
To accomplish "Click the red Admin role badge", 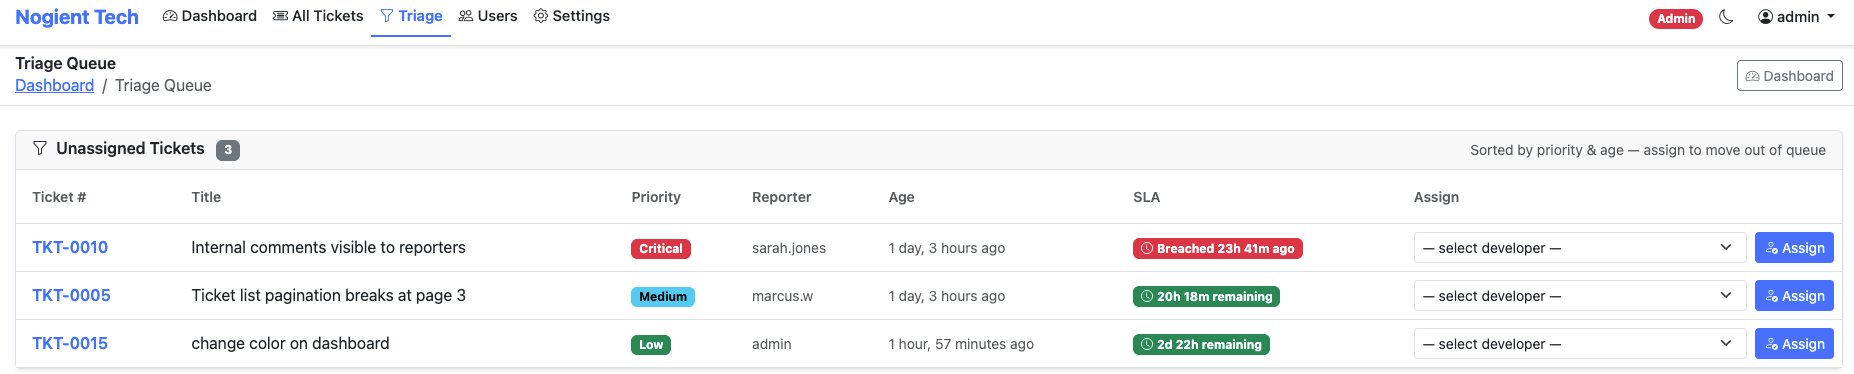I will click(1676, 18).
